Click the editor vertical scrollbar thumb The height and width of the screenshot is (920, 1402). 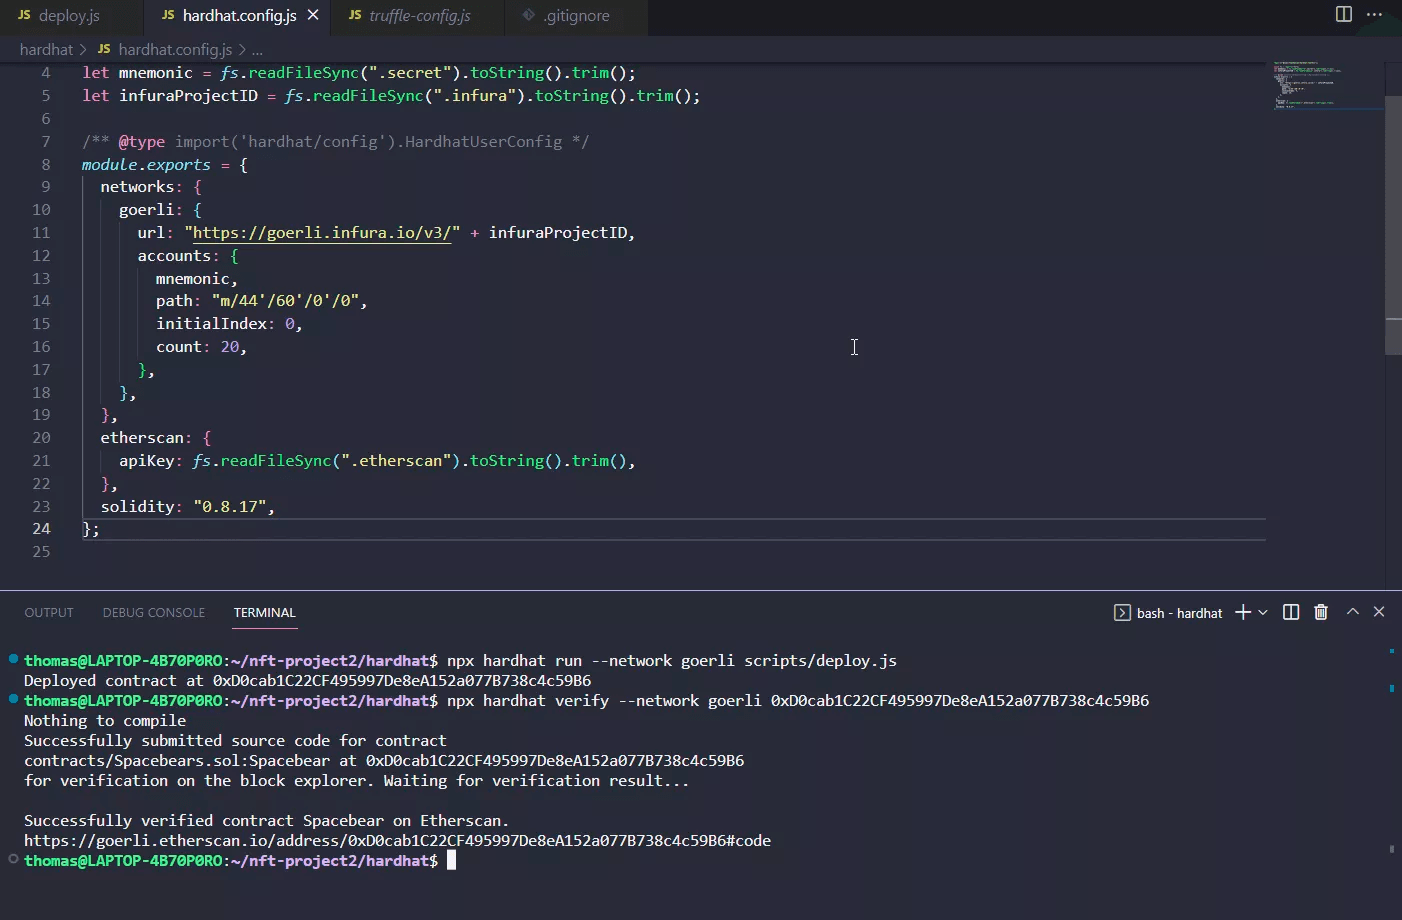(1393, 225)
